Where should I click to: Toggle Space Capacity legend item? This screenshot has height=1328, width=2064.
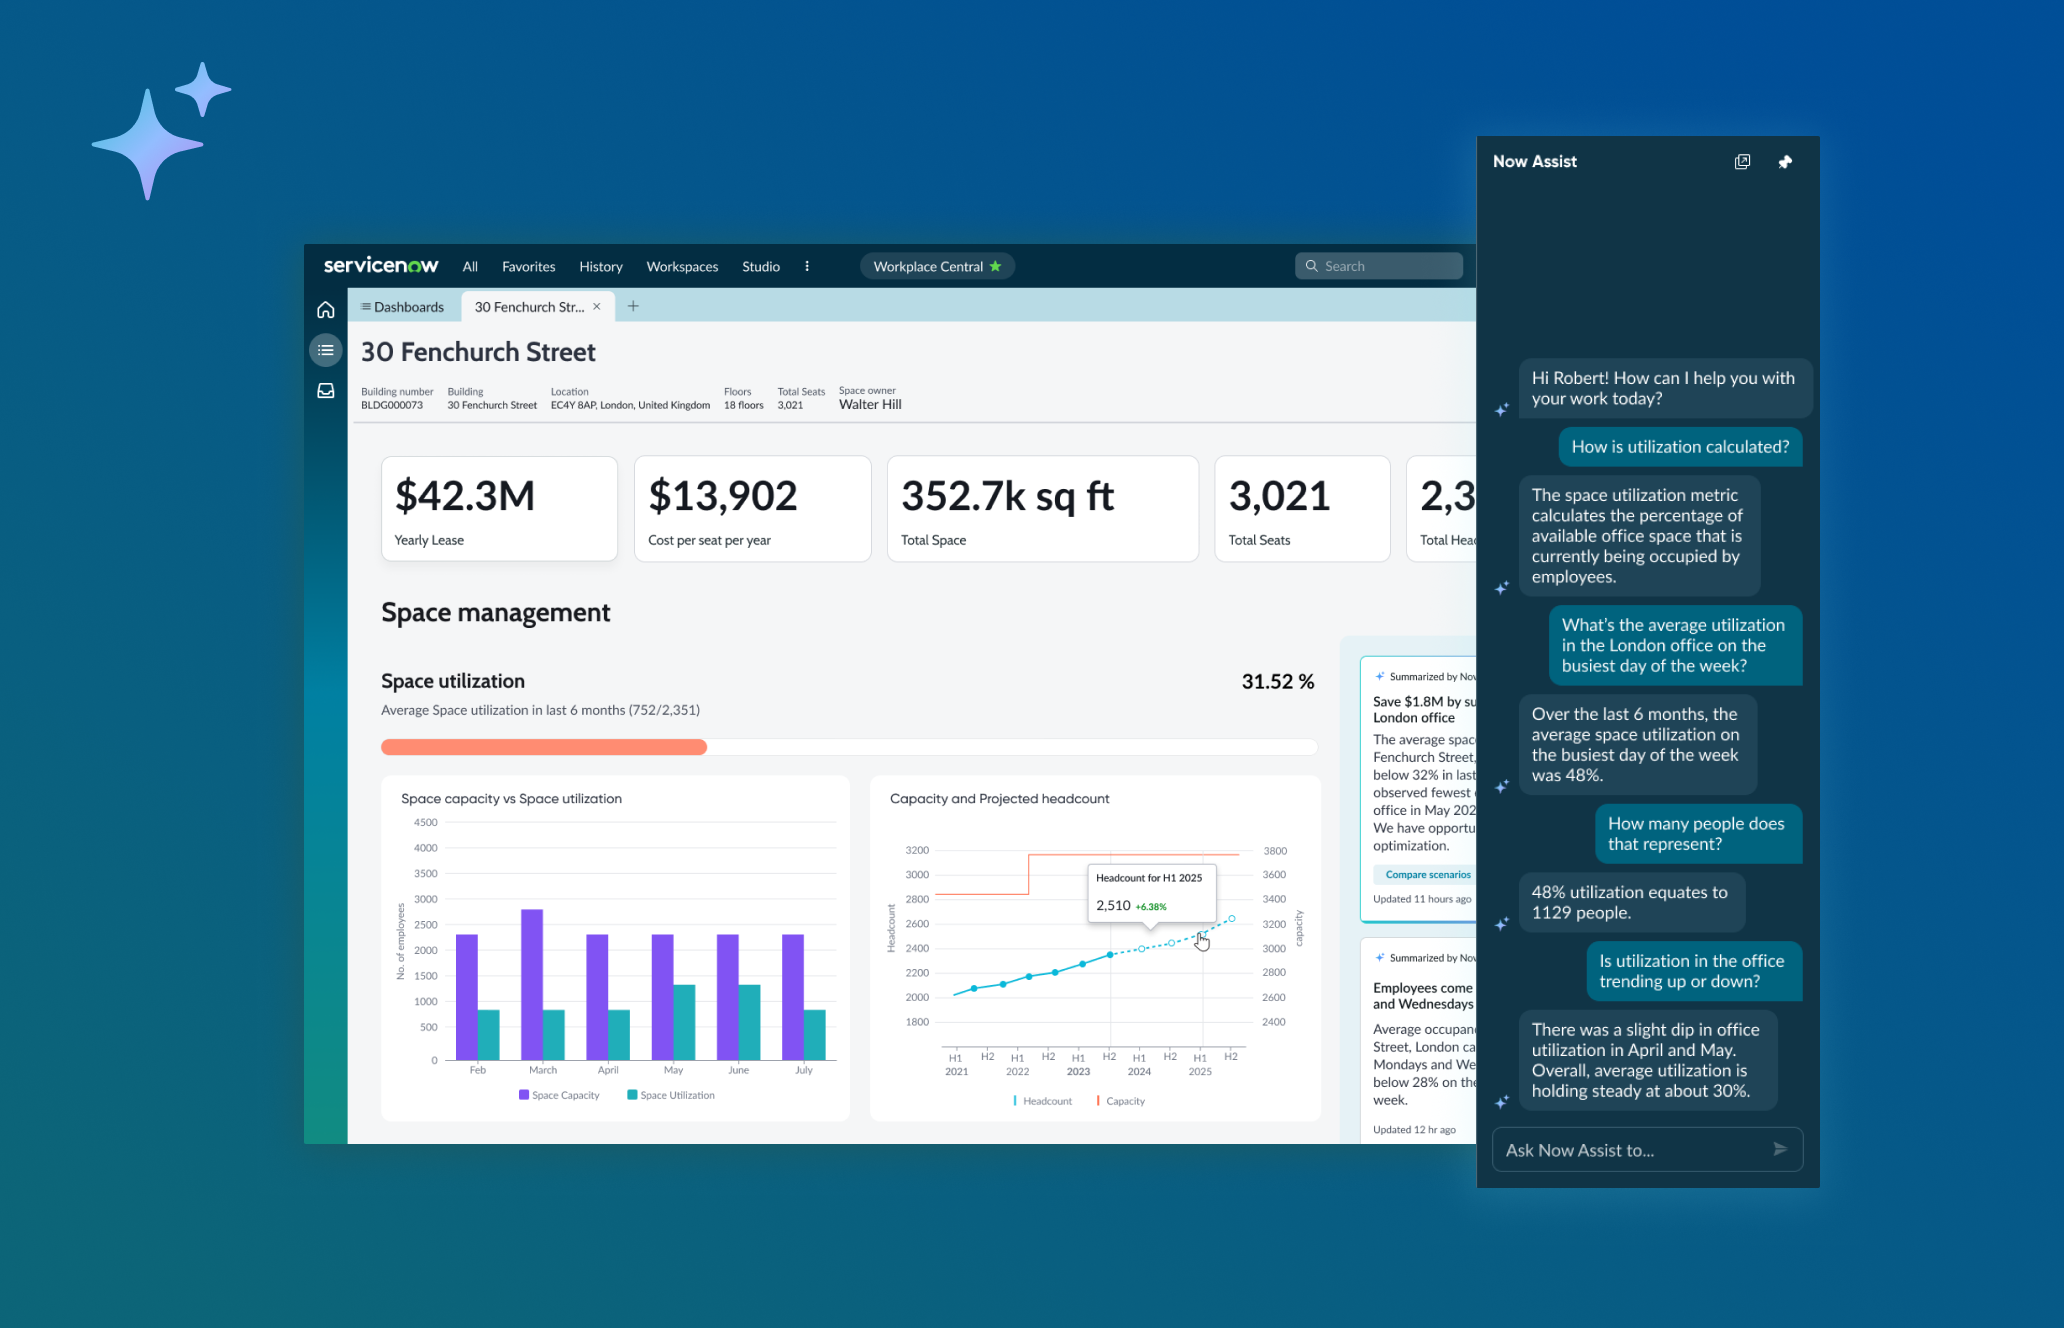[x=559, y=1095]
